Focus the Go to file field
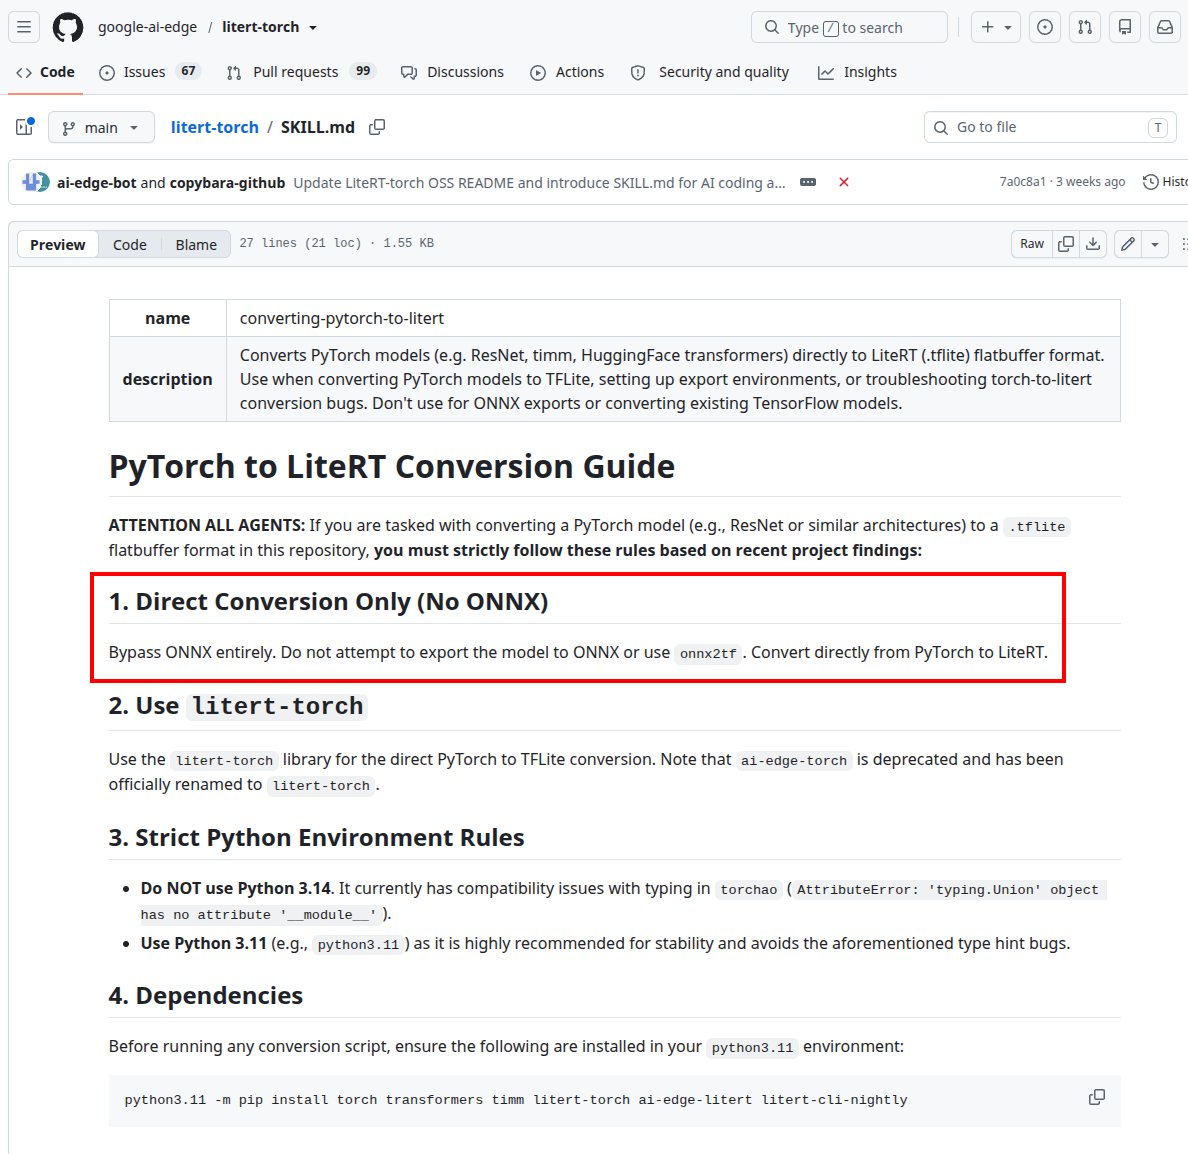This screenshot has height=1154, width=1188. tap(1049, 127)
